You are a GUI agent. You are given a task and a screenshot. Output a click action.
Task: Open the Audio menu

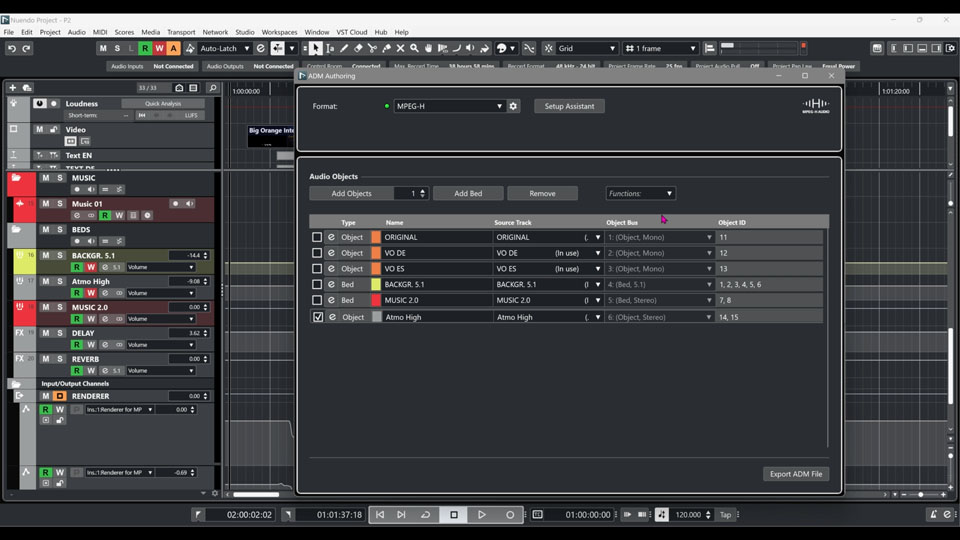[77, 32]
